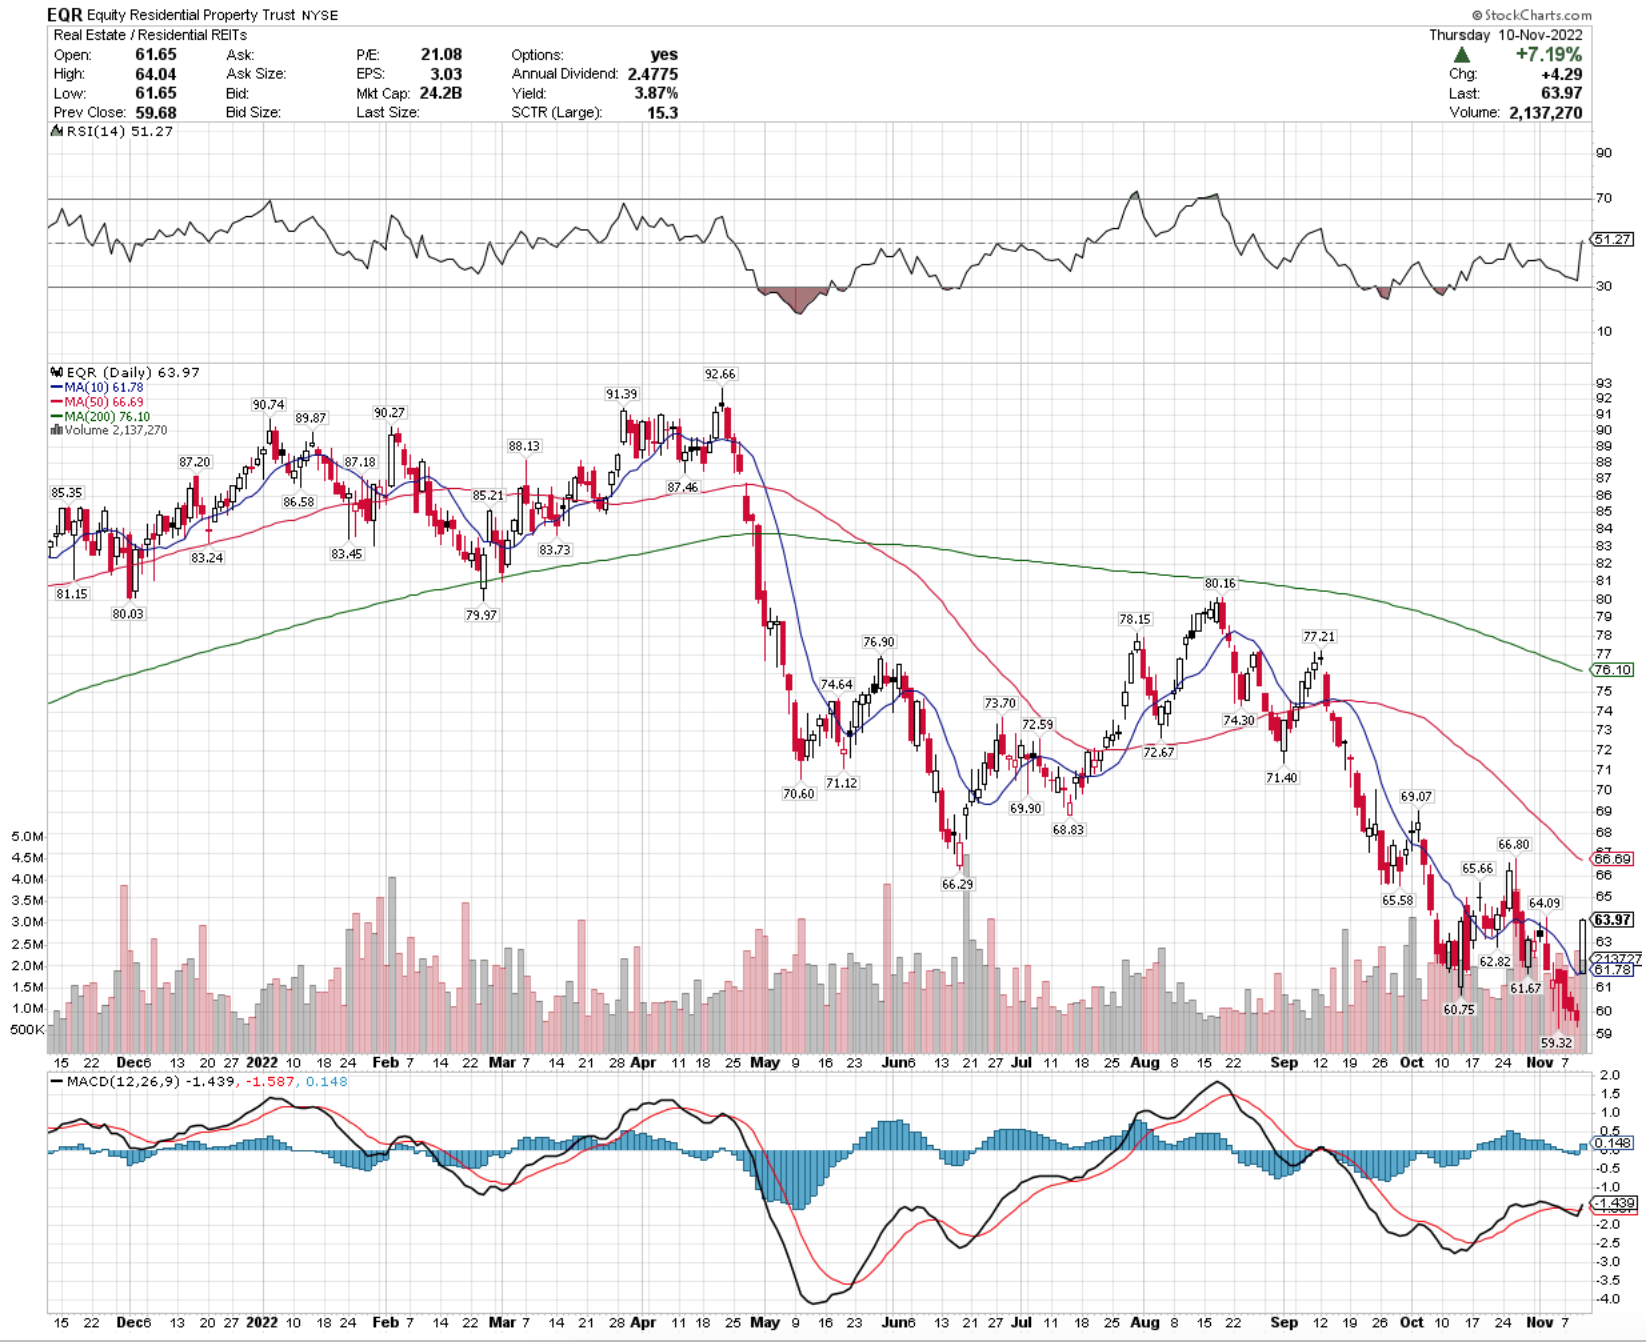Click the Real Estate / Residential REITs label
This screenshot has width=1646, height=1342.
point(150,35)
